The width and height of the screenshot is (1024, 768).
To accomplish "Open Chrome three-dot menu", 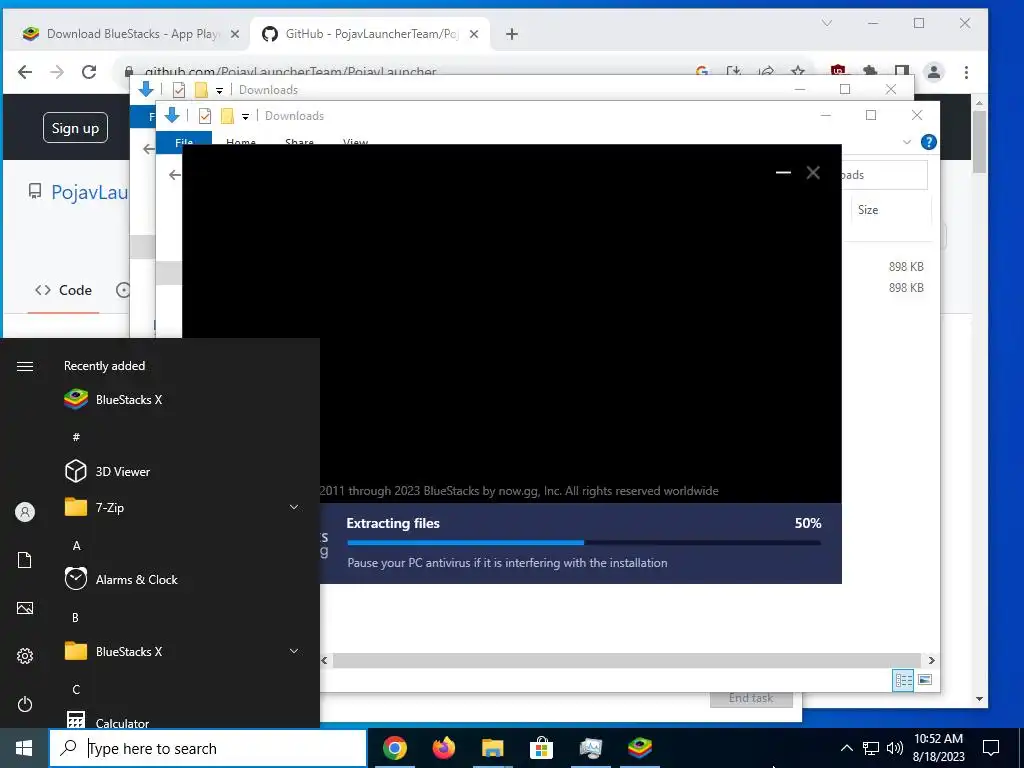I will (x=966, y=72).
